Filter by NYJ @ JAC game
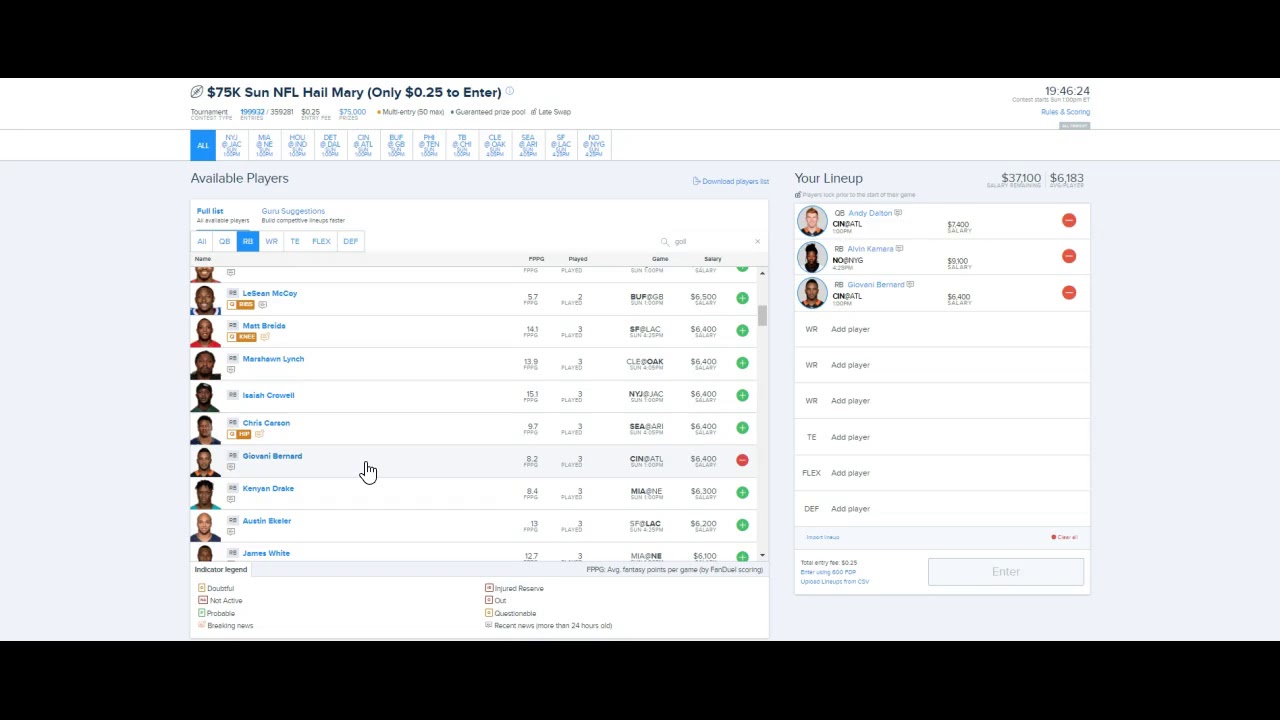Screen dimensions: 1280x720 click(x=231, y=145)
